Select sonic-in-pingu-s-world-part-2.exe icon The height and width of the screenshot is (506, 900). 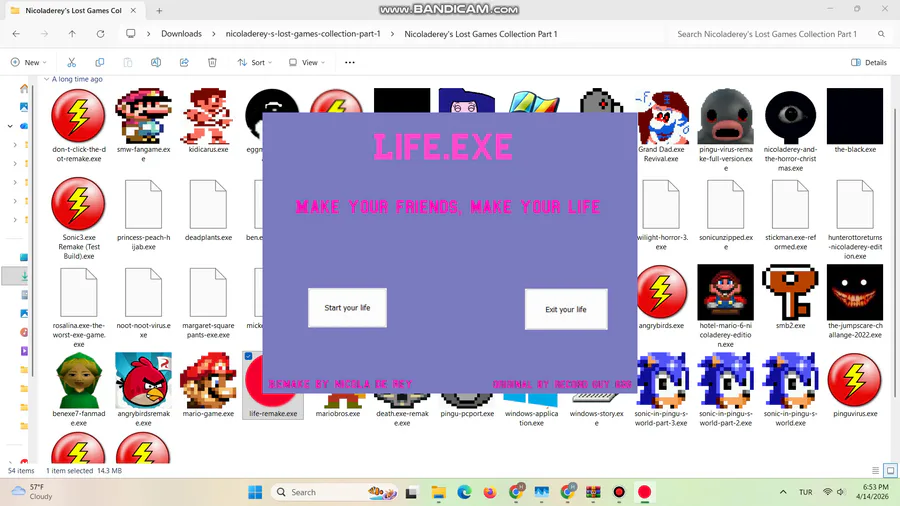(726, 380)
